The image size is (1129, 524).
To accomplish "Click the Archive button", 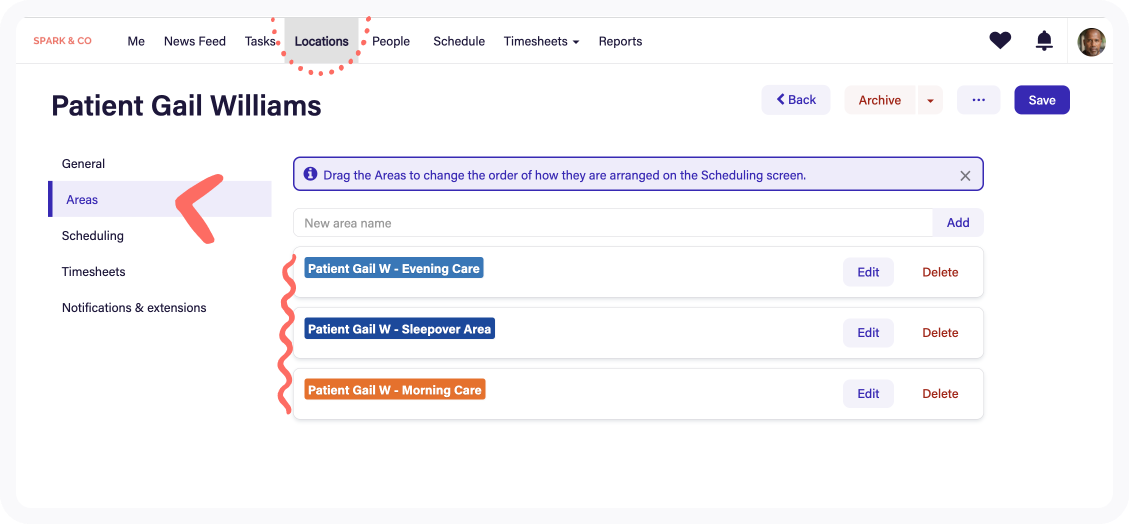I will coord(879,100).
